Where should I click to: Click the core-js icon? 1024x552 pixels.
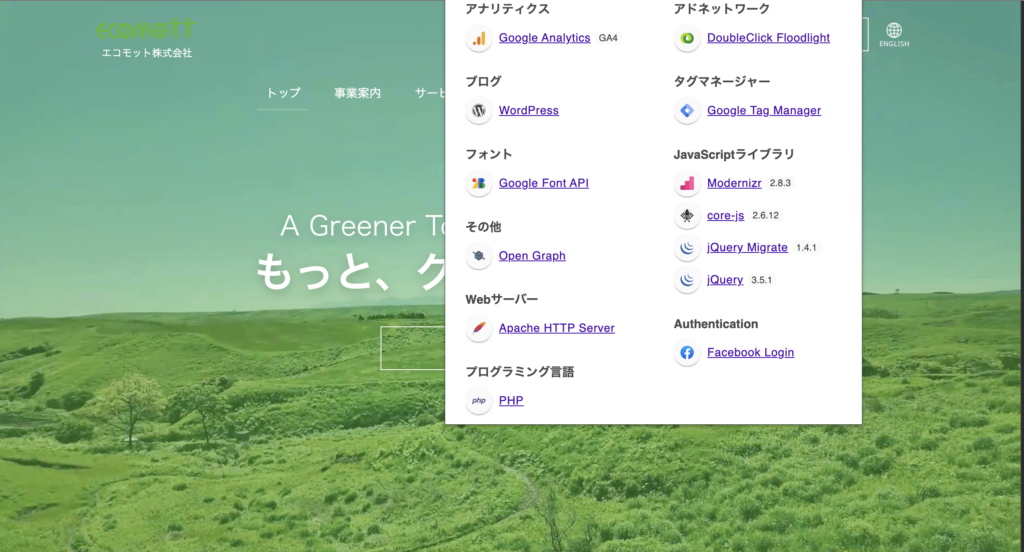click(687, 216)
